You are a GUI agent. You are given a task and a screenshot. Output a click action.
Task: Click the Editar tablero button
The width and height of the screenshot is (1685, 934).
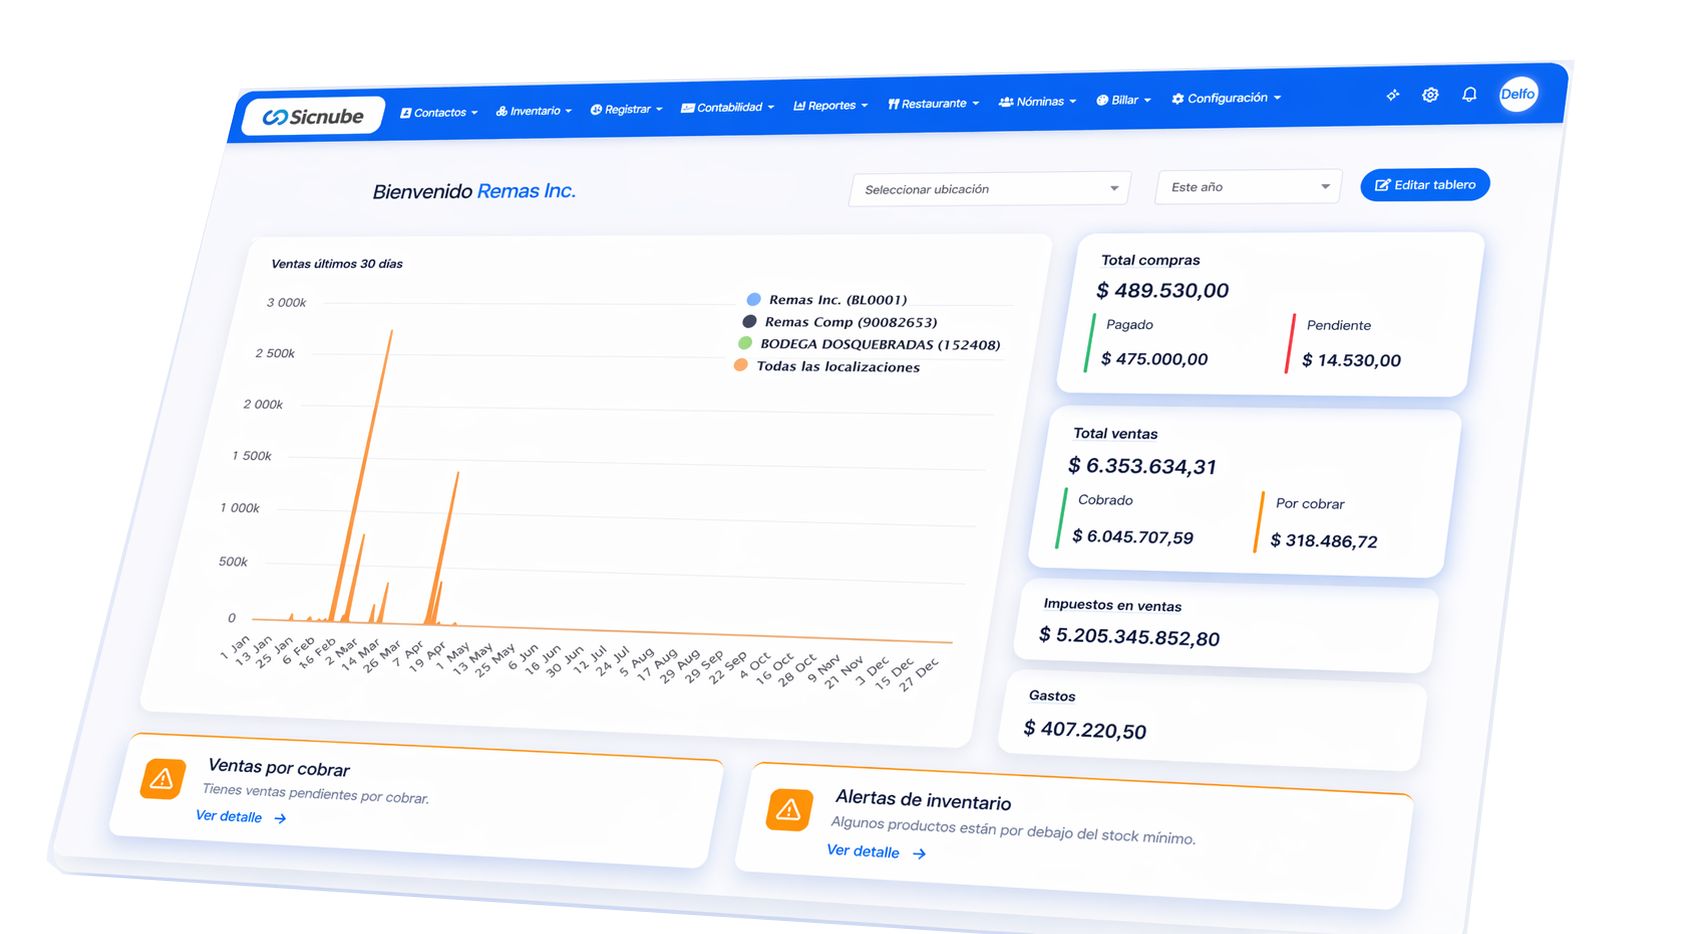[1424, 184]
